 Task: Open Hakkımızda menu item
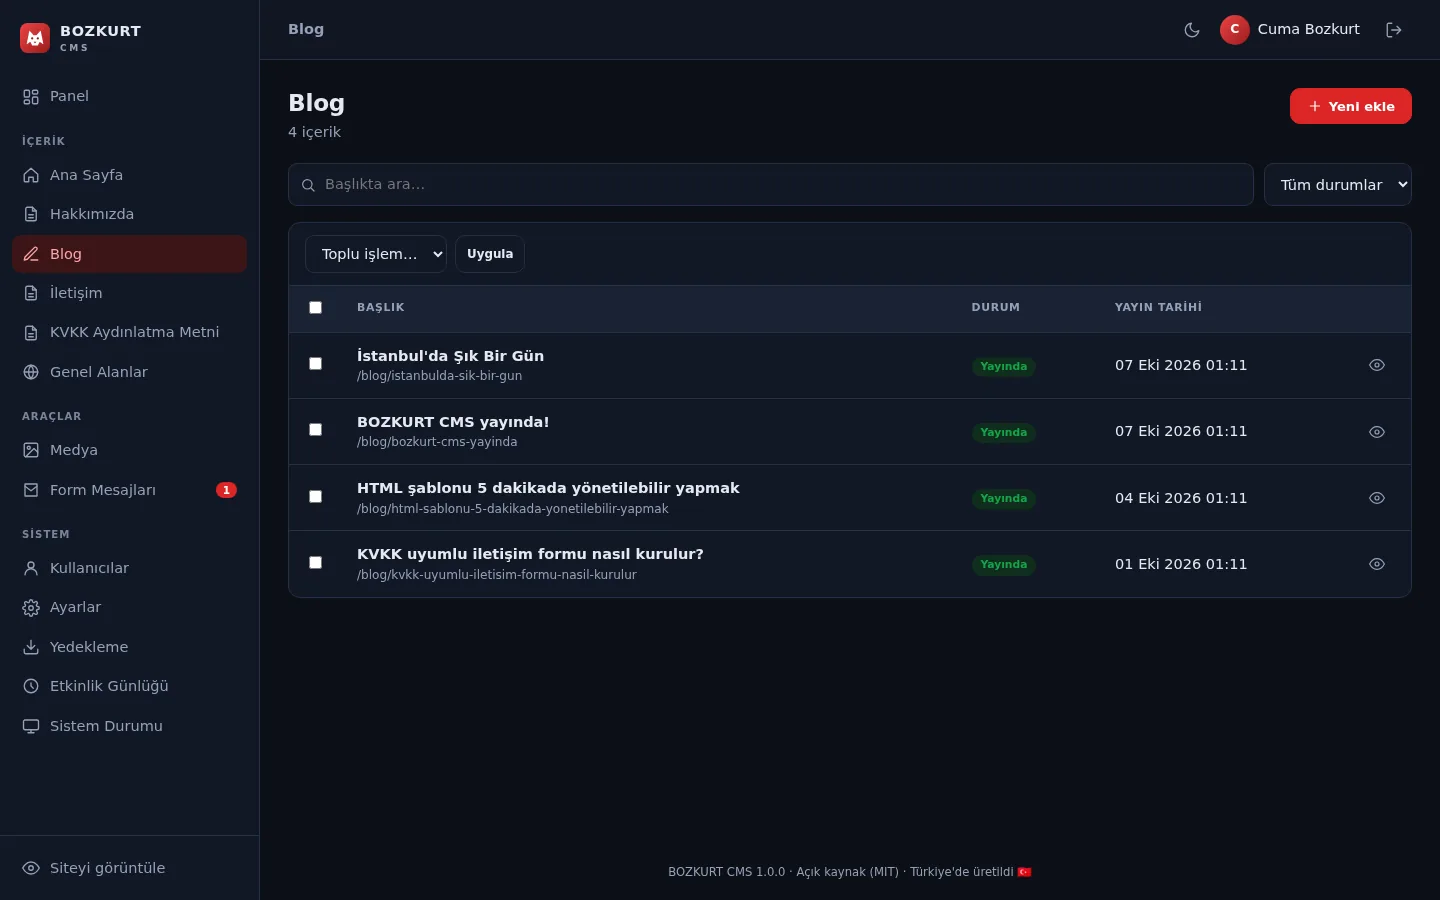click(x=129, y=214)
